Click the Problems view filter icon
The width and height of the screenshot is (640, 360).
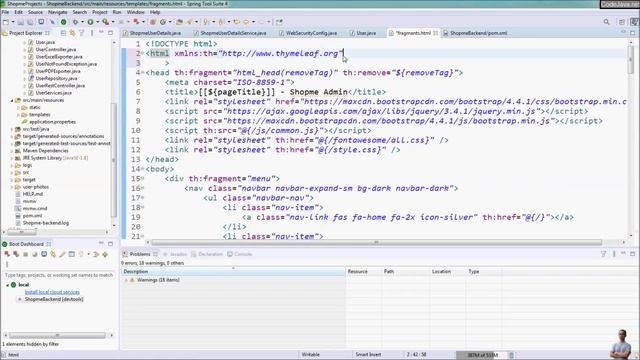(x=603, y=254)
